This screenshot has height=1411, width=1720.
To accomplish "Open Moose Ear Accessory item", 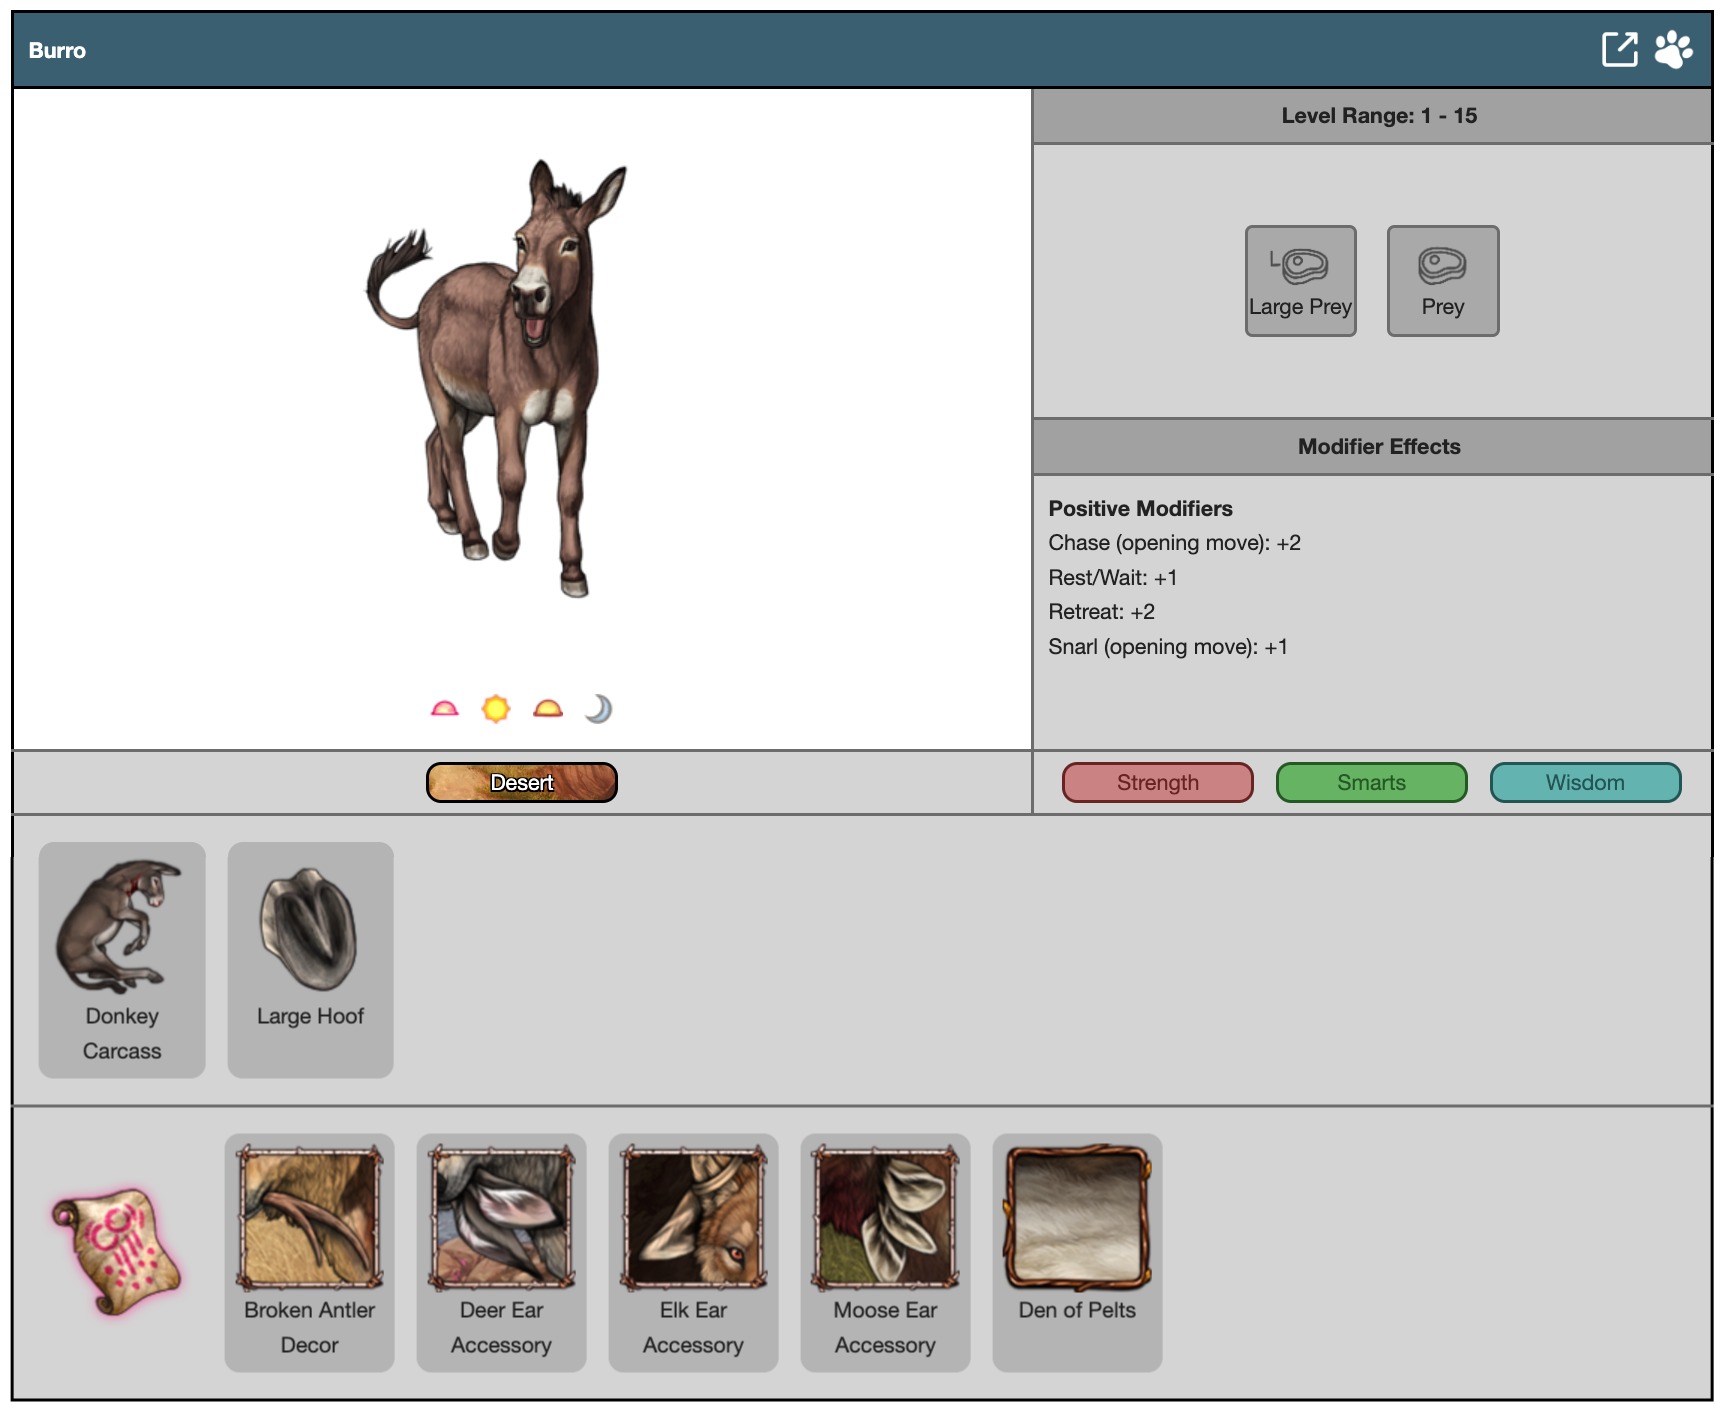I will (885, 1251).
